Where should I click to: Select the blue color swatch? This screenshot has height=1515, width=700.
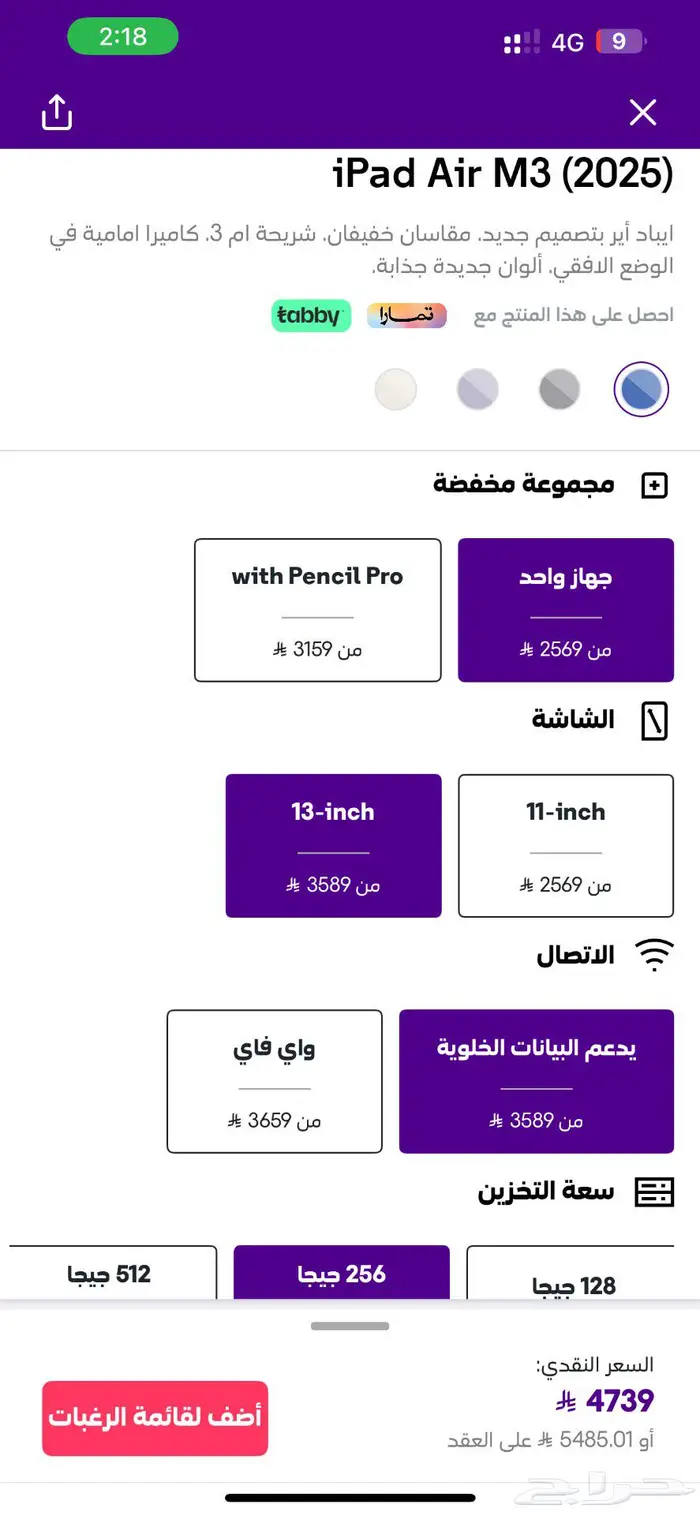(x=640, y=389)
